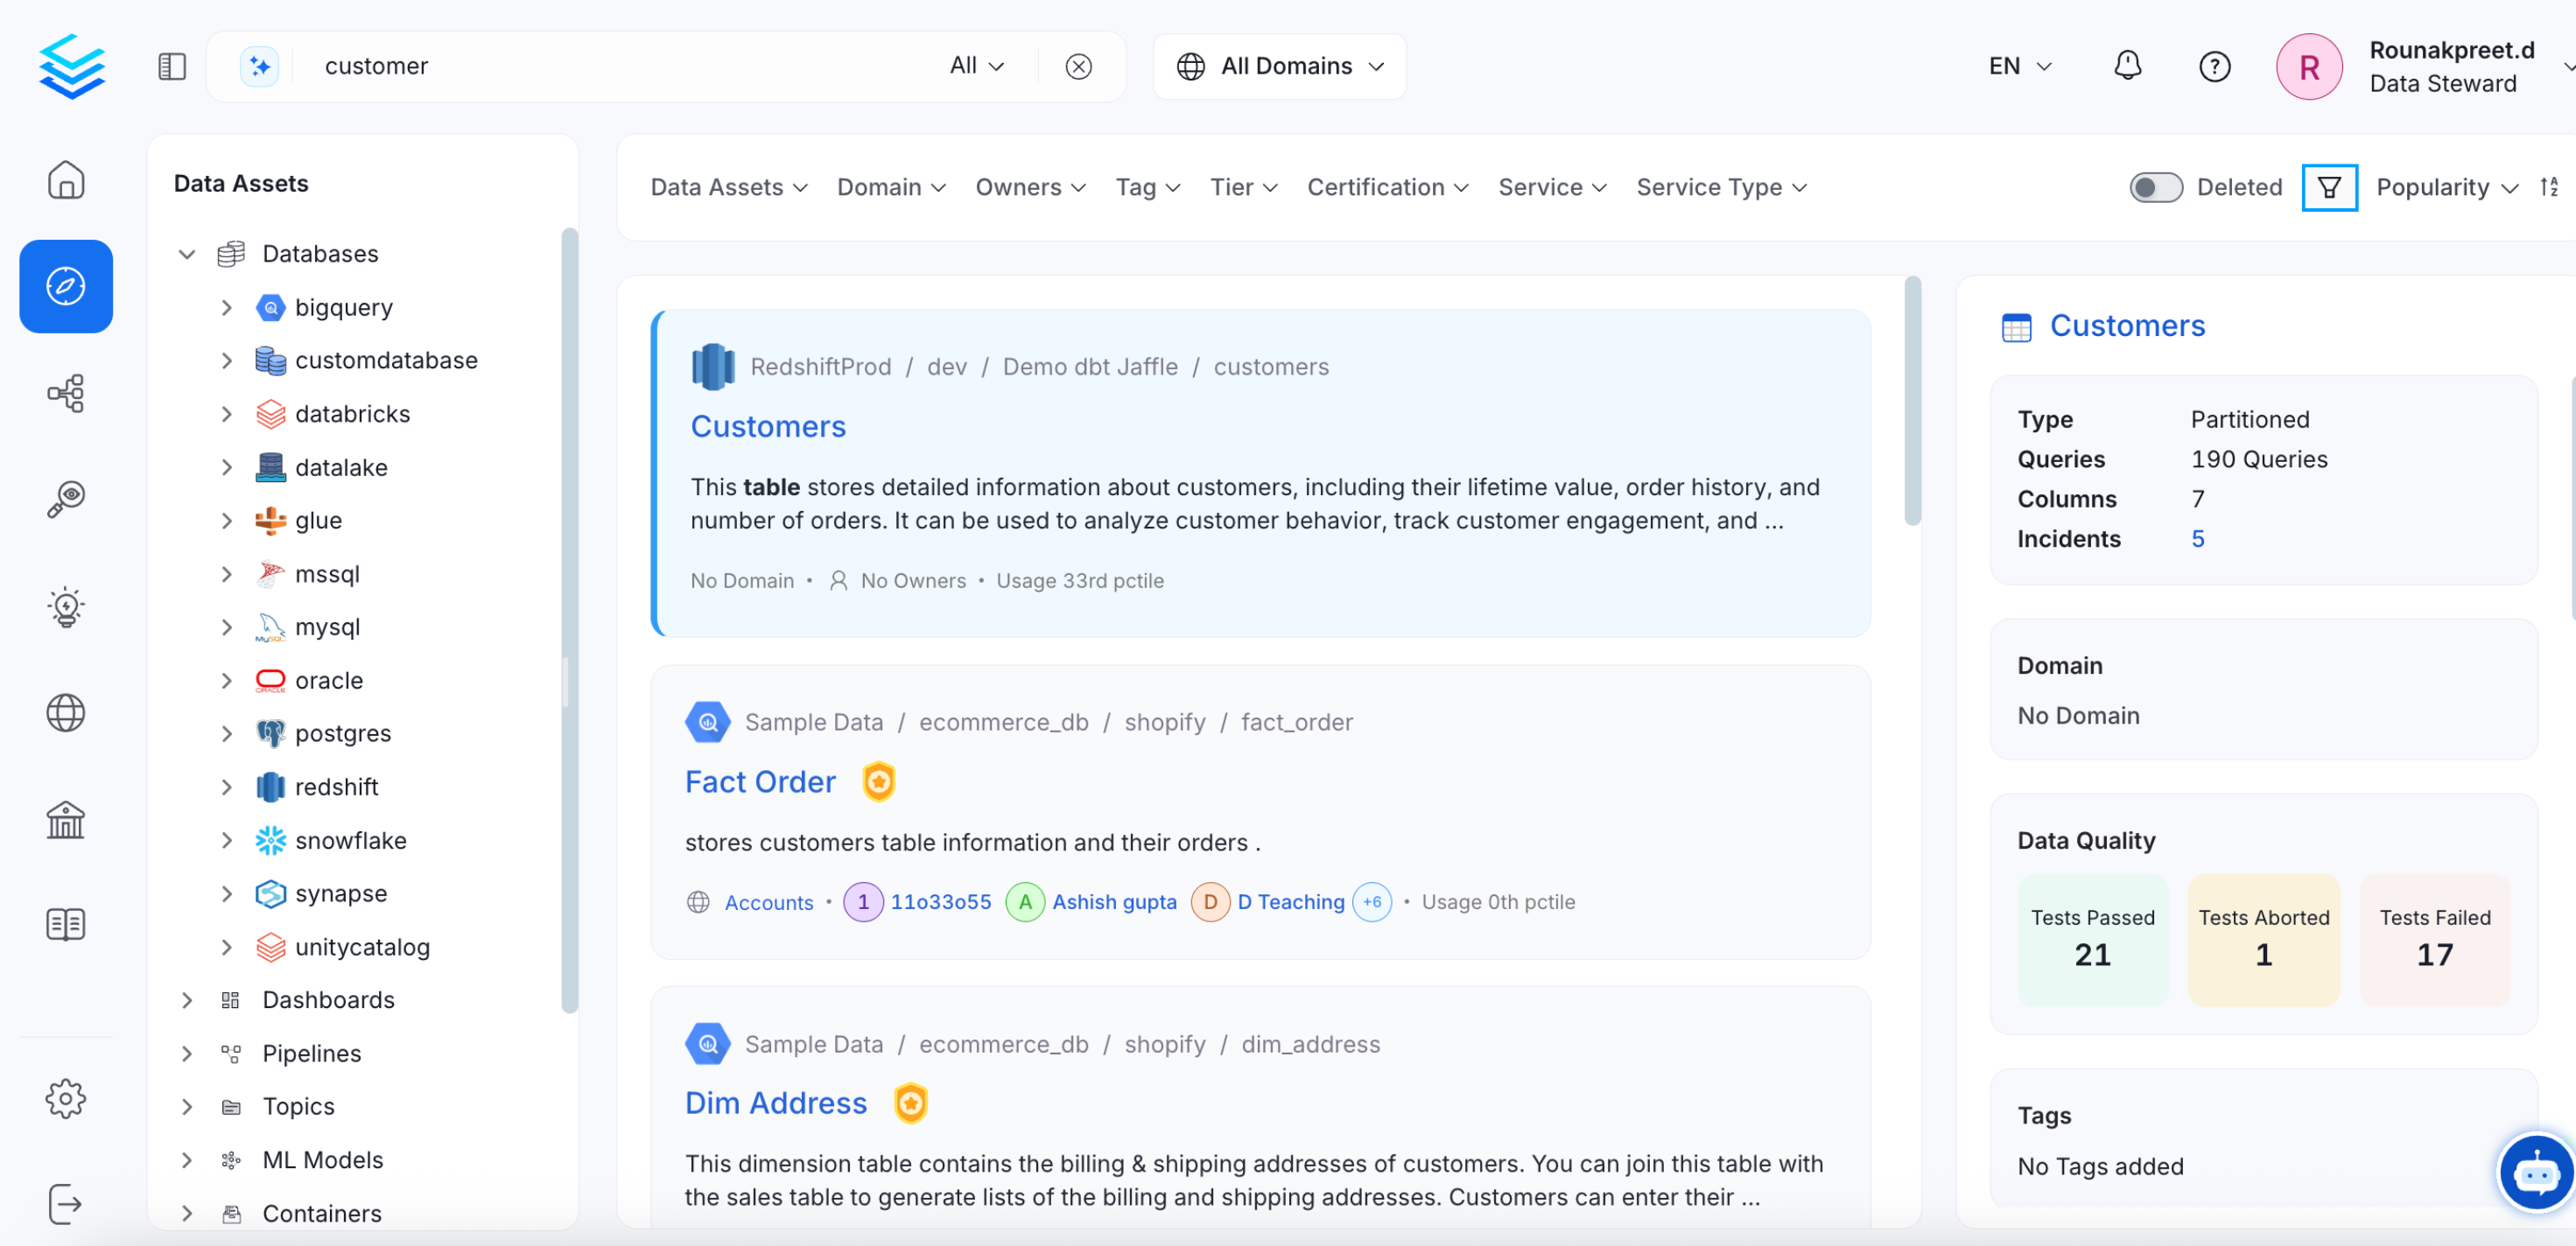Click the notification bell icon

click(x=2127, y=66)
